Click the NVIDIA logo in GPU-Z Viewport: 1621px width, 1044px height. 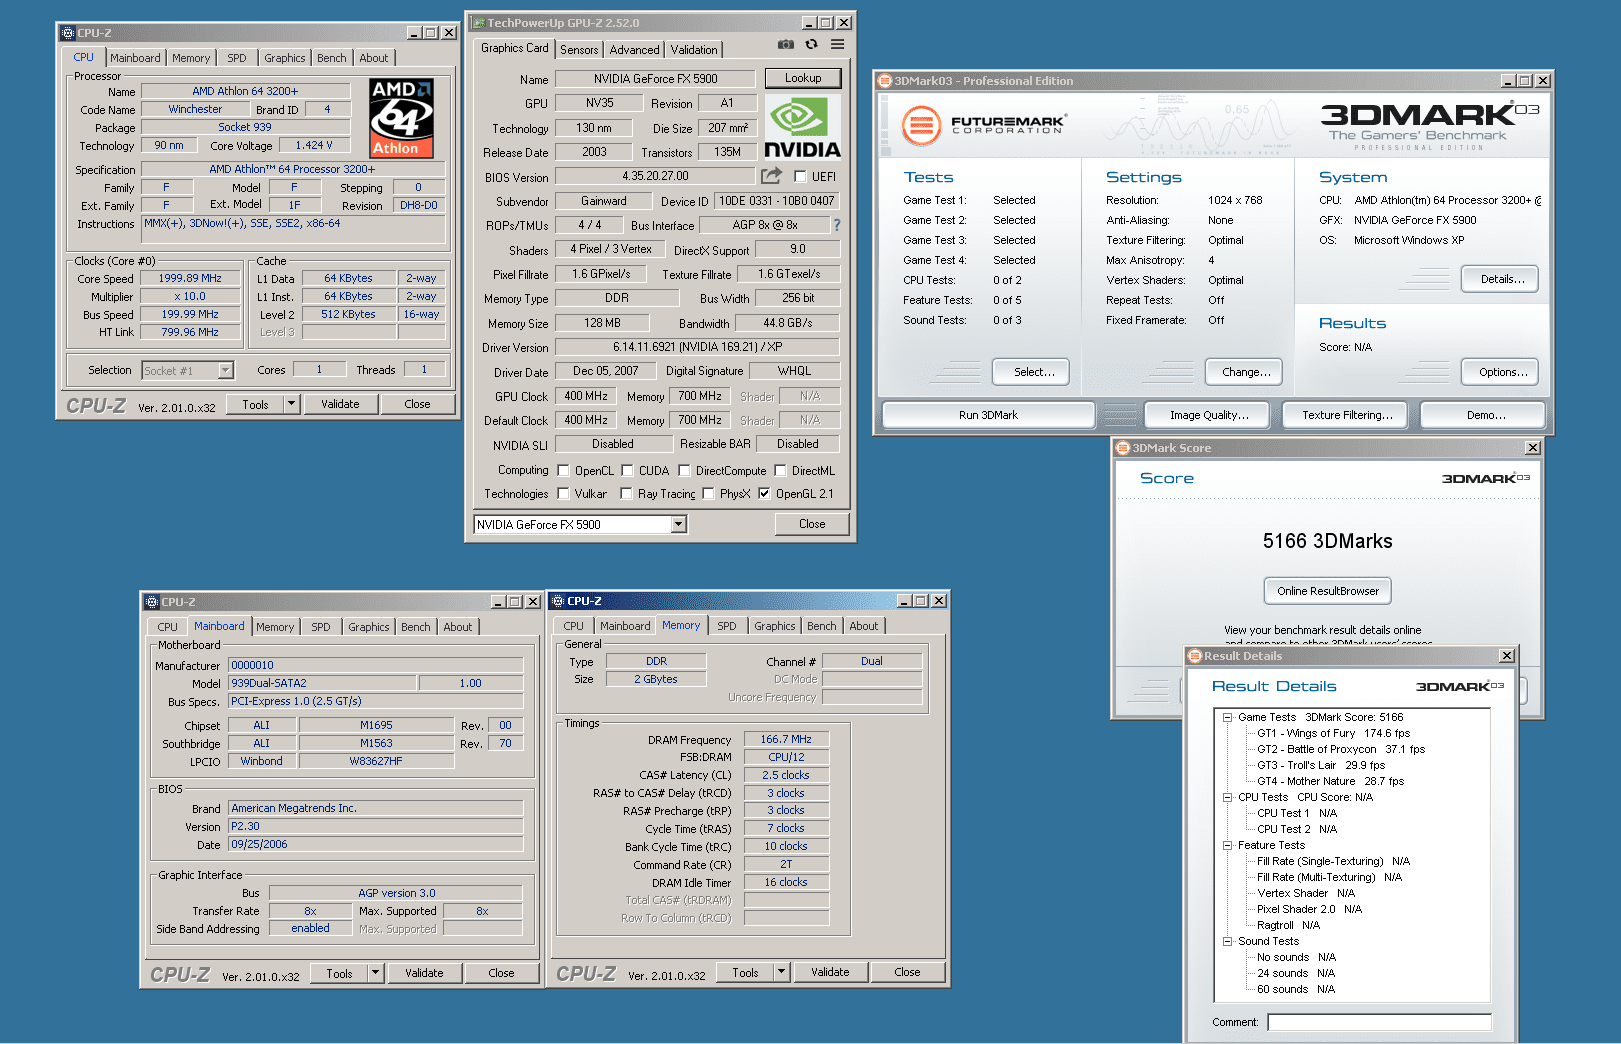pyautogui.click(x=803, y=128)
